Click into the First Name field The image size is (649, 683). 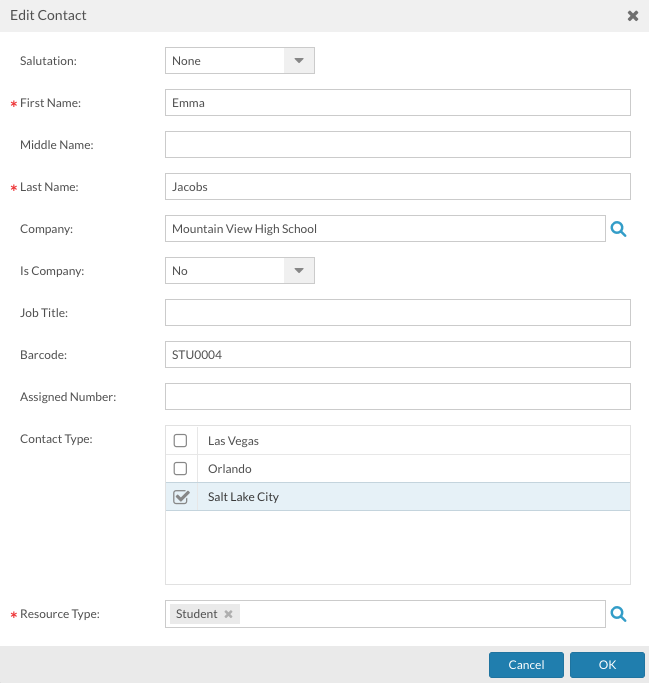click(x=397, y=103)
